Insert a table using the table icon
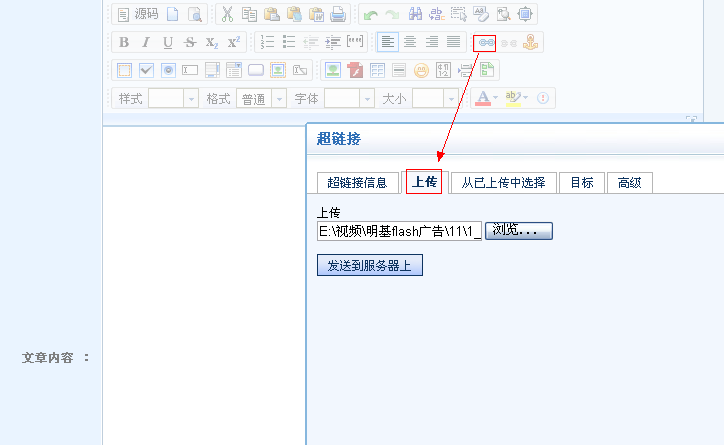 coord(377,70)
